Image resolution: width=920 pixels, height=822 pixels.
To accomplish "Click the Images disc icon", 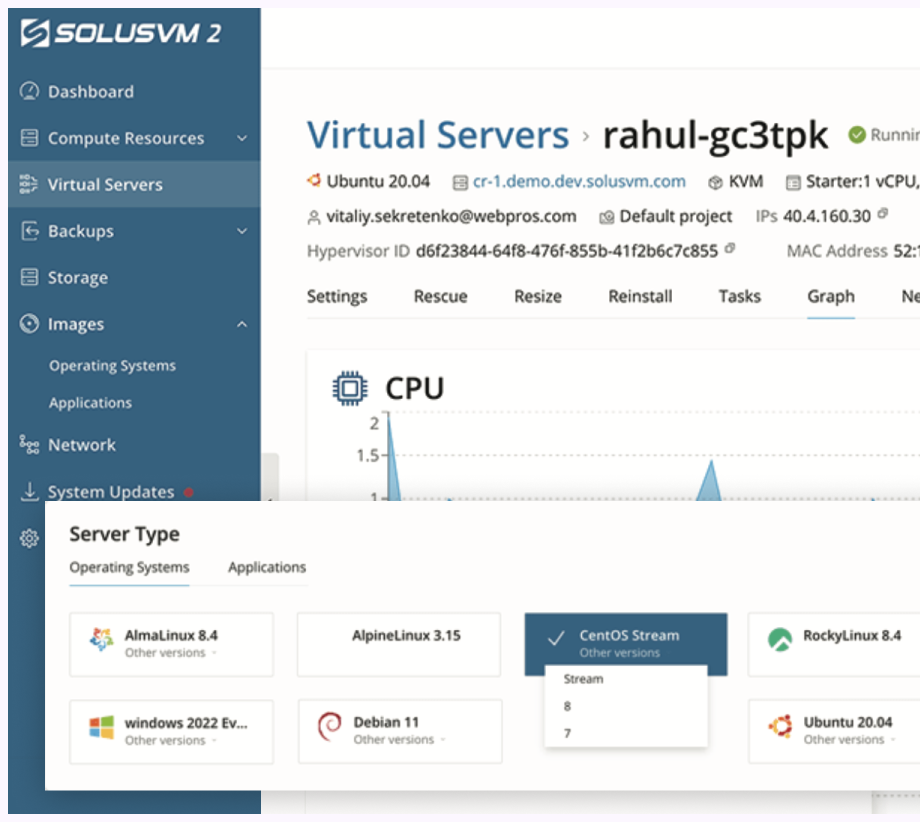I will [29, 323].
